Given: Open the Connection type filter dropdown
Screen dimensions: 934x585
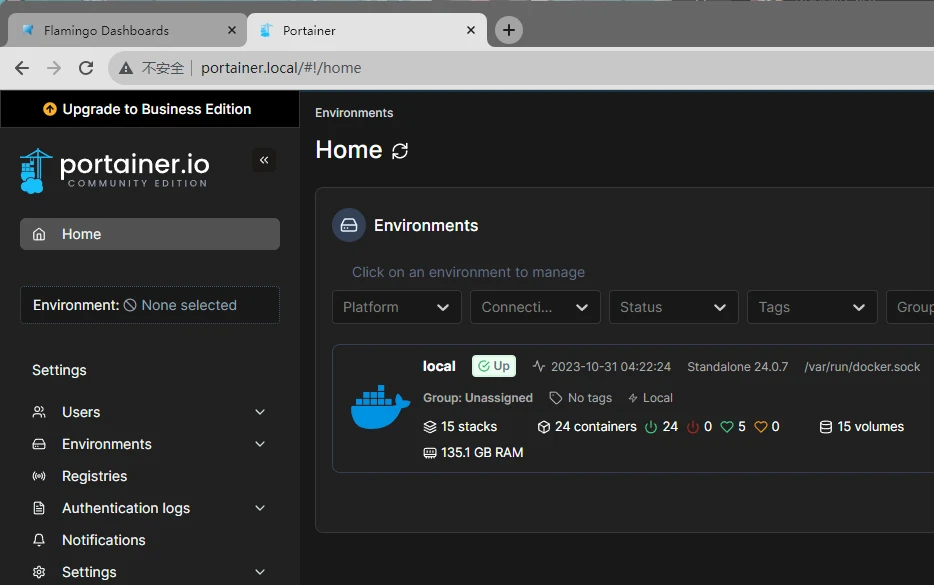Looking at the screenshot, I should [x=535, y=307].
